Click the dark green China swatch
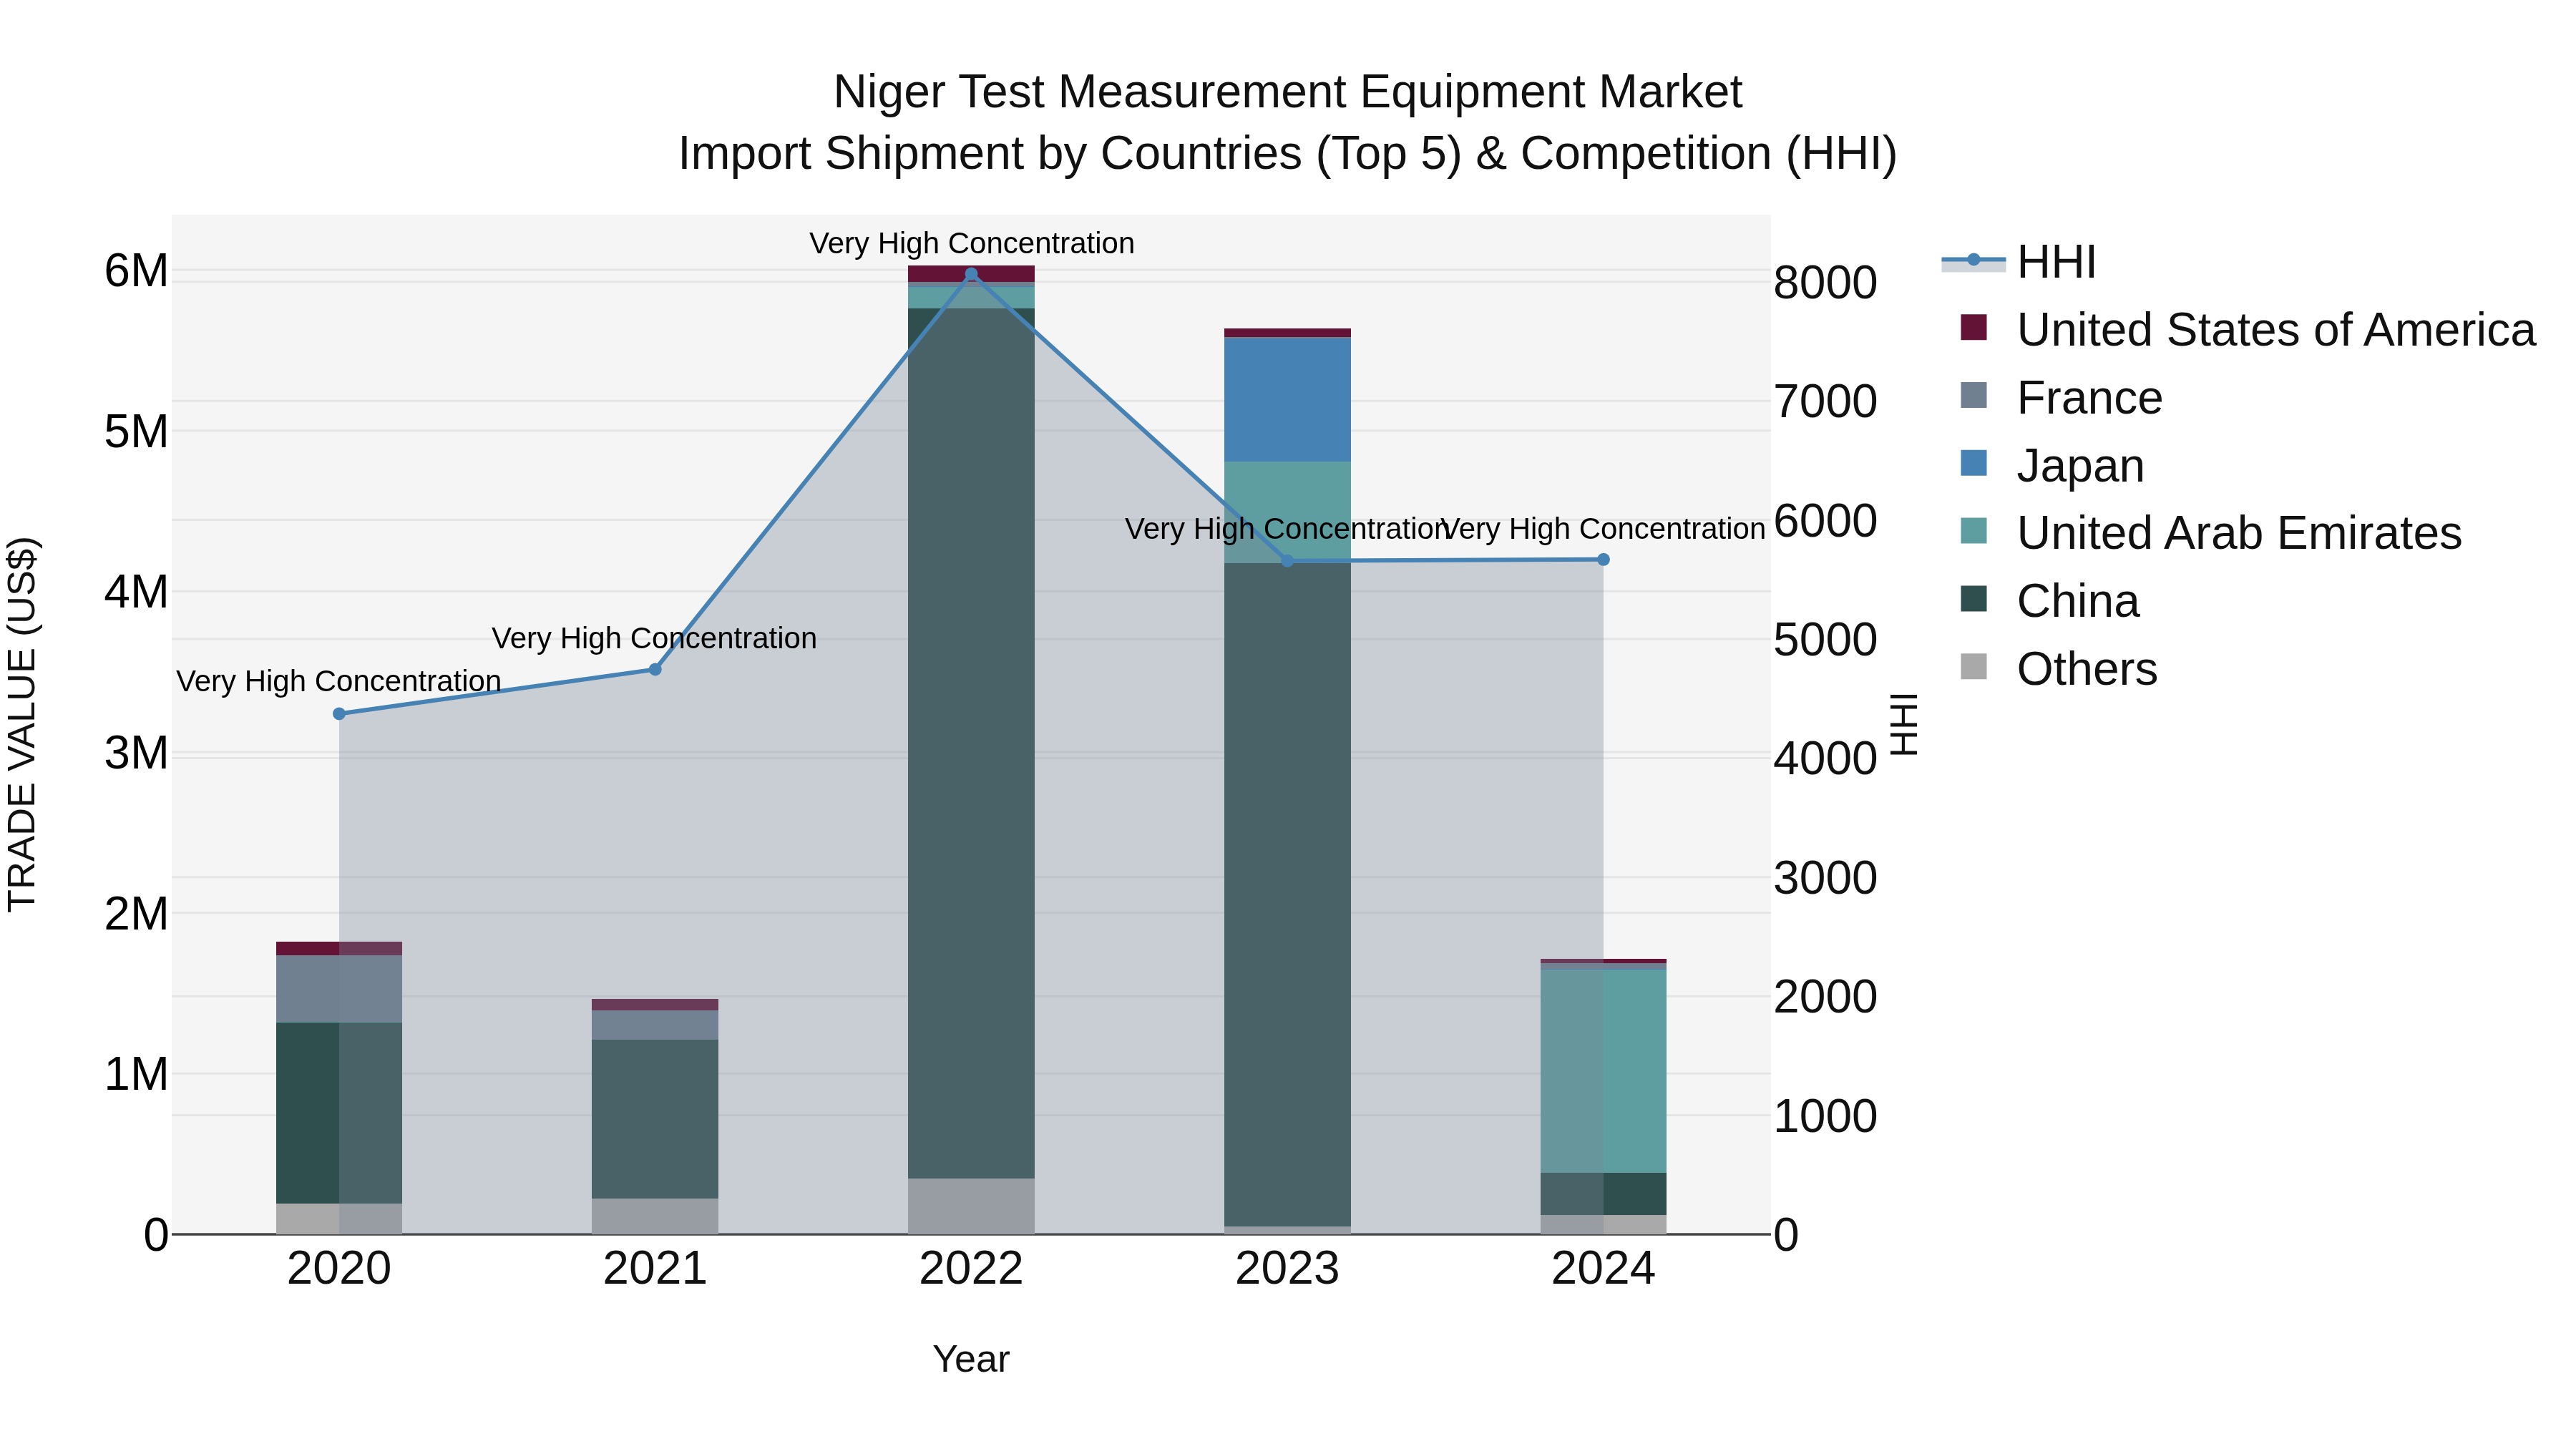The height and width of the screenshot is (1449, 2576). tap(1974, 599)
